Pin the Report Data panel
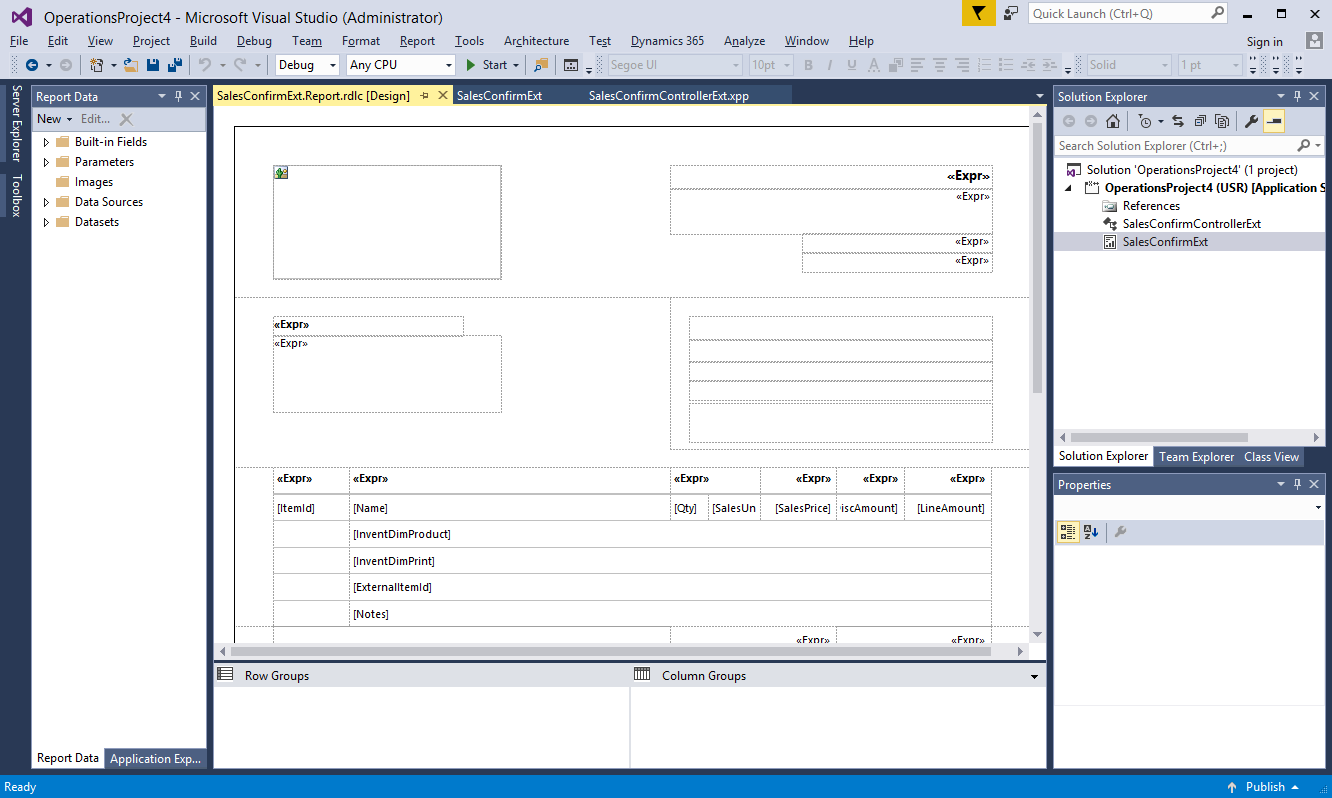Image resolution: width=1332 pixels, height=798 pixels. (178, 96)
